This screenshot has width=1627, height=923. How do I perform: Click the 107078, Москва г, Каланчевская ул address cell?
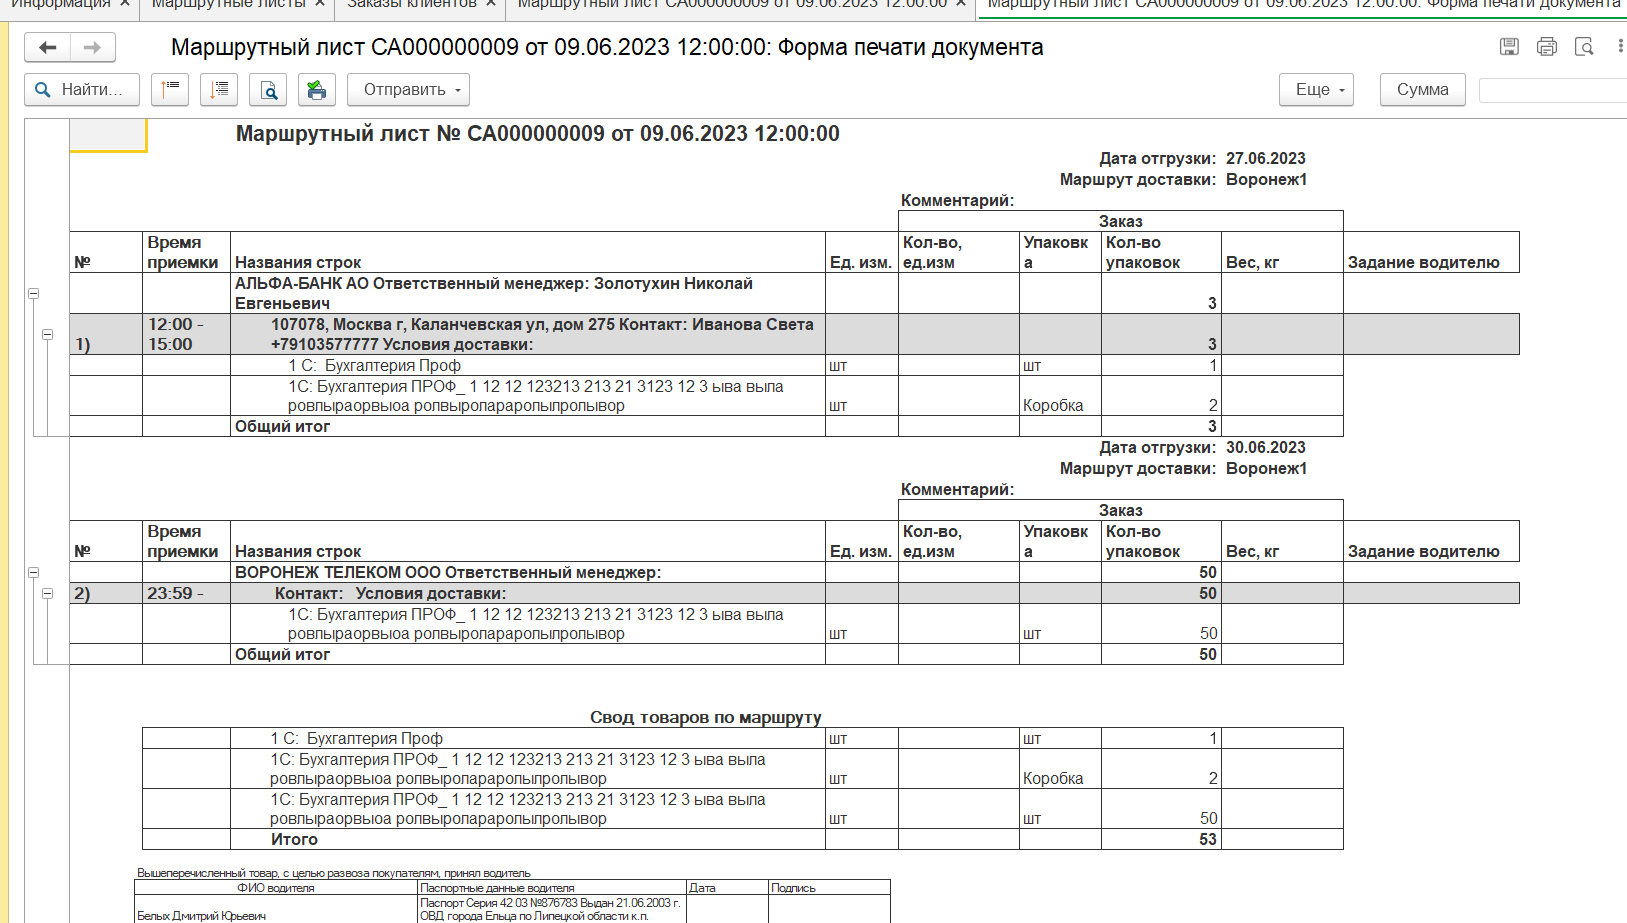pyautogui.click(x=528, y=334)
